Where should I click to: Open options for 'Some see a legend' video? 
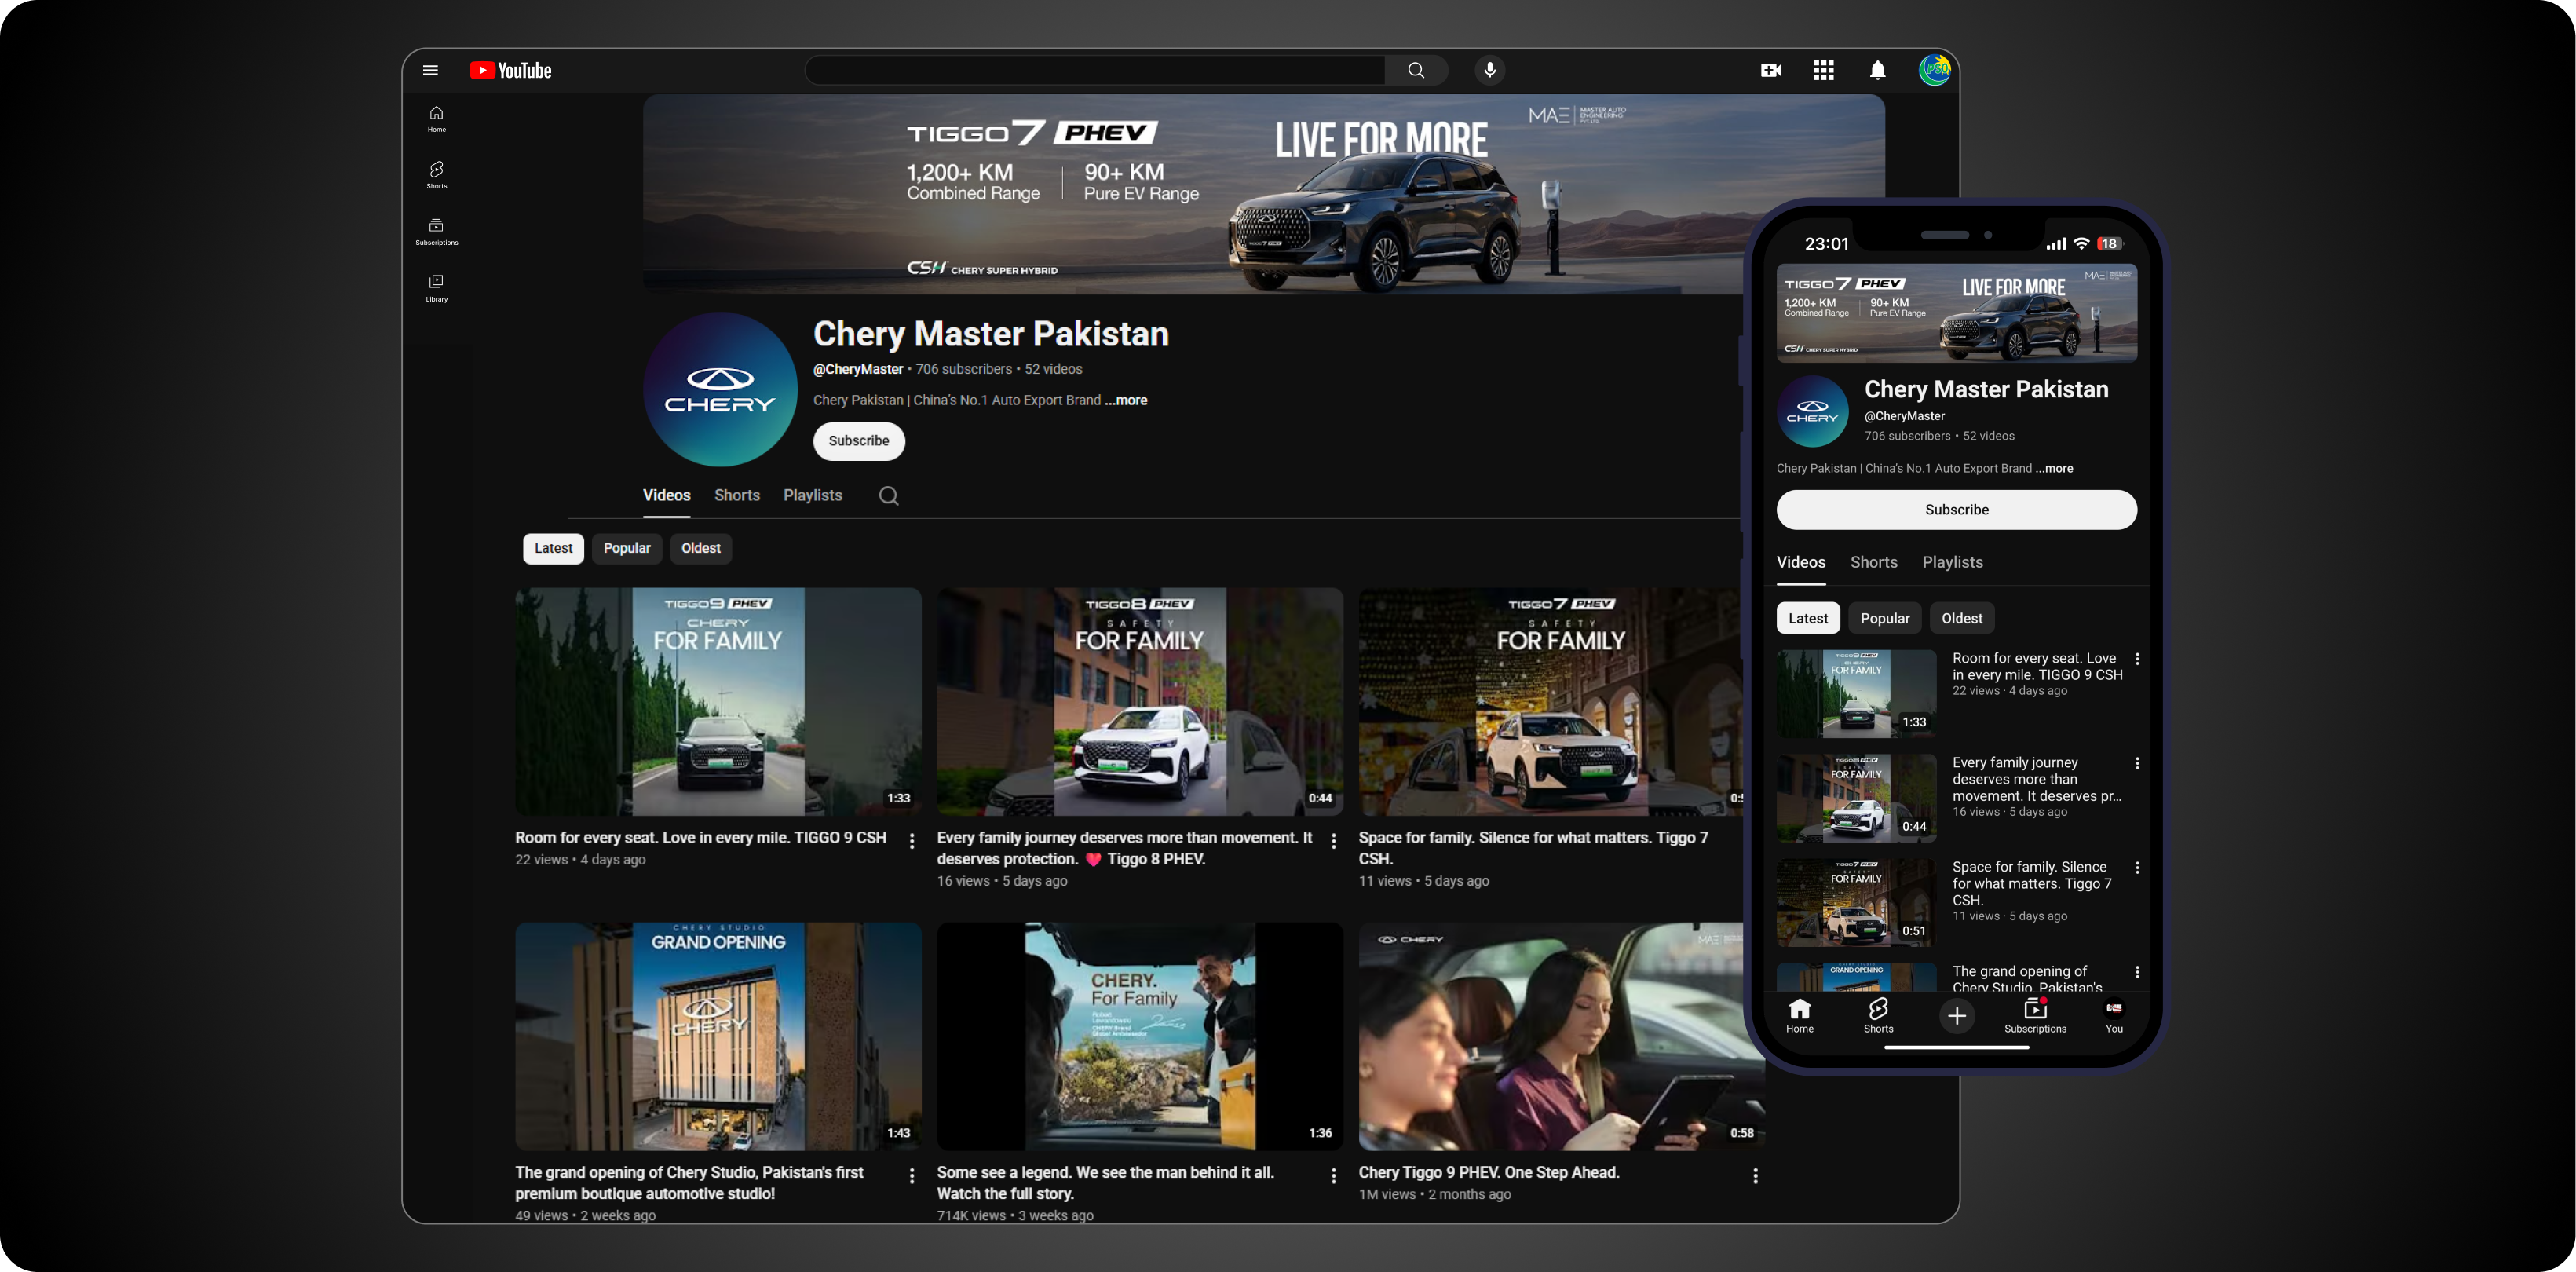coord(1334,1176)
